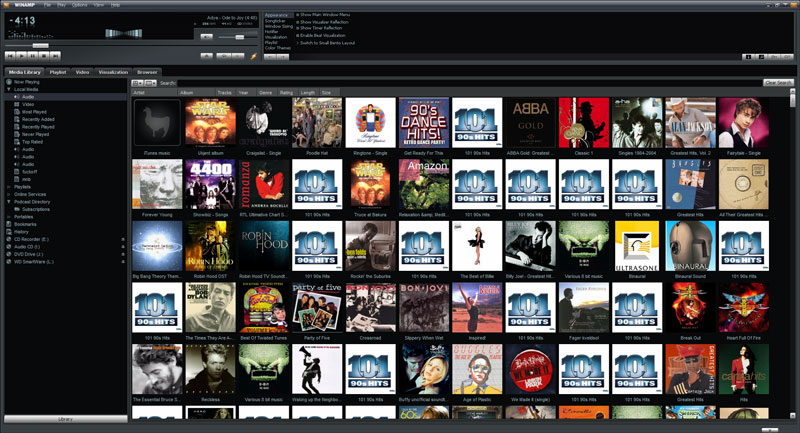Image resolution: width=800 pixels, height=433 pixels.
Task: Toggle Show Timer Reflection option
Action: (x=320, y=28)
